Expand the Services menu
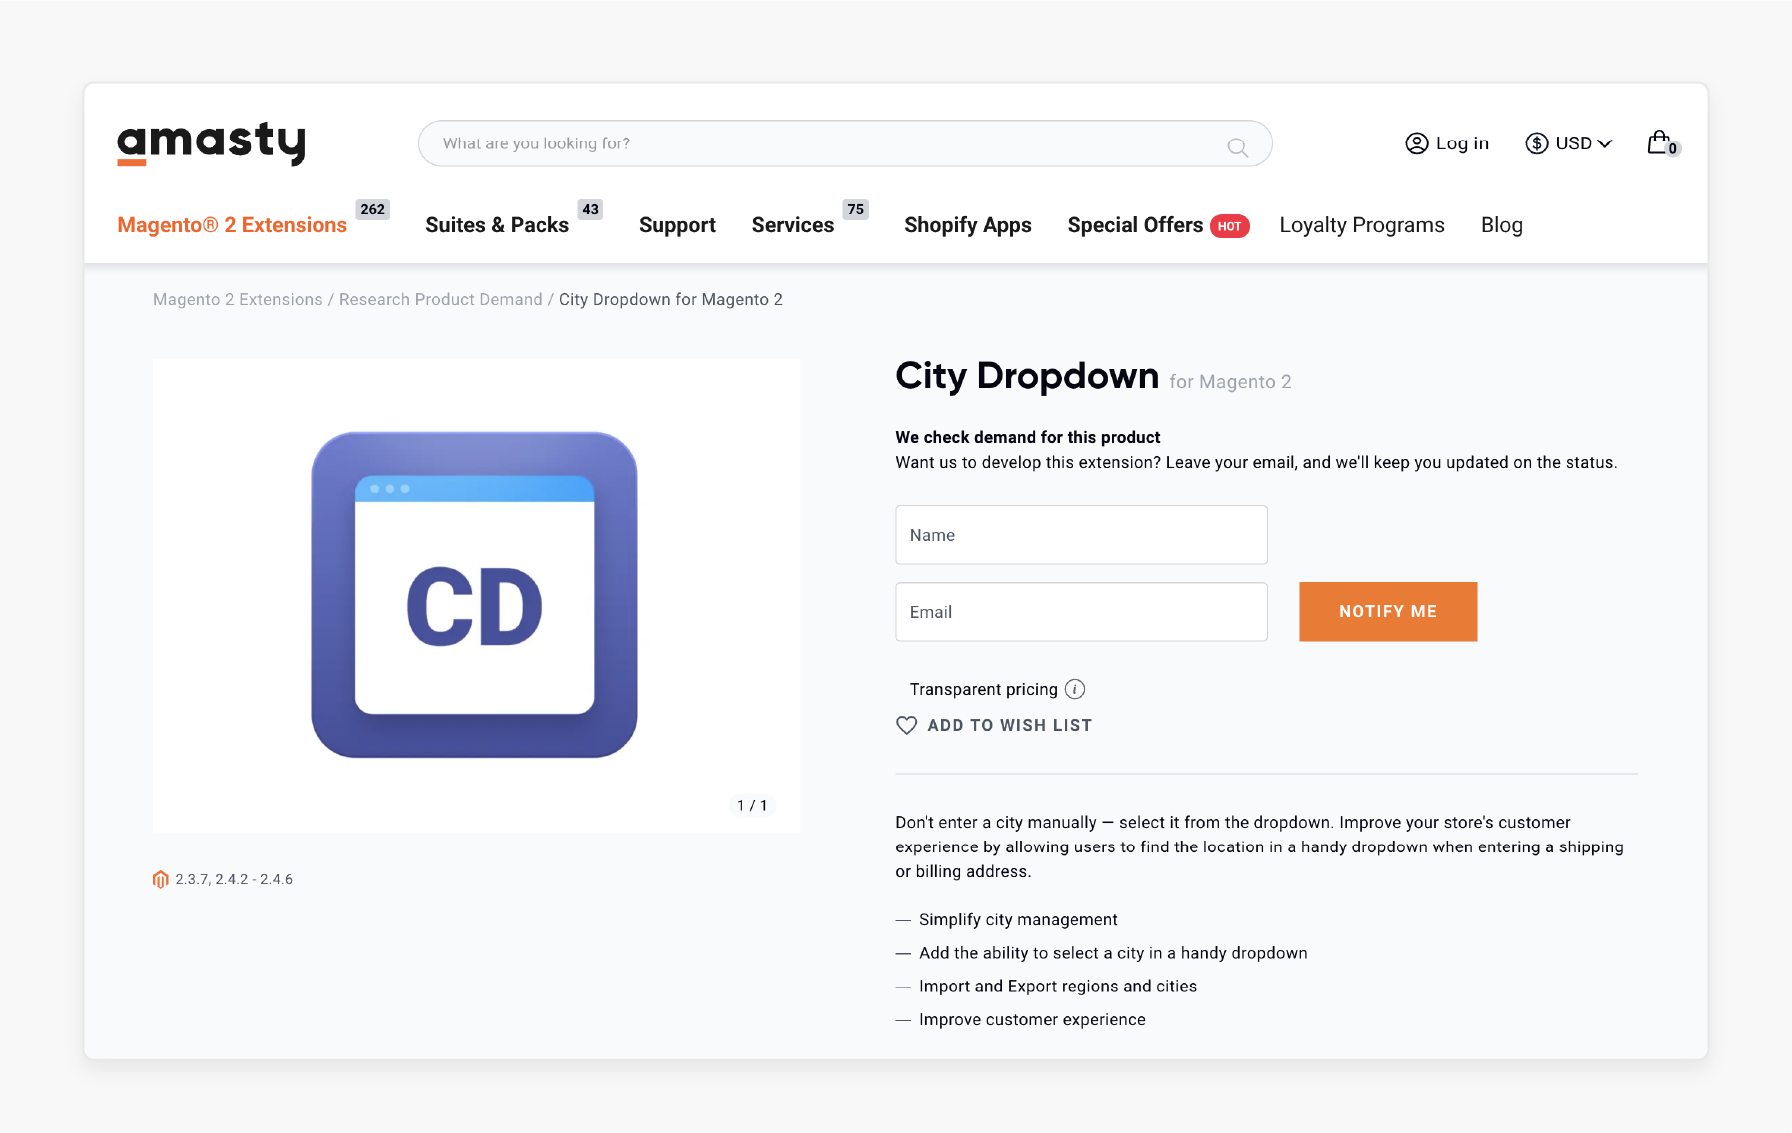Screen dimensions: 1792x1133 792,225
